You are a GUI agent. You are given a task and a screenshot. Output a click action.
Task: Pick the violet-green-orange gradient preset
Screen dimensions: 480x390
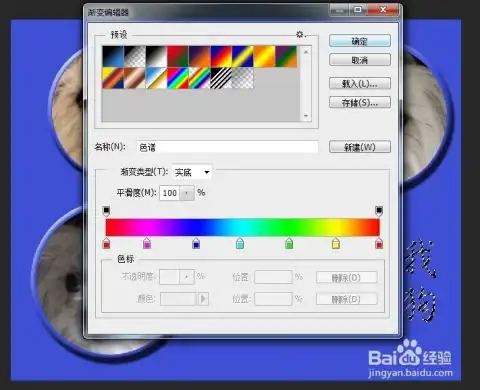click(x=286, y=56)
